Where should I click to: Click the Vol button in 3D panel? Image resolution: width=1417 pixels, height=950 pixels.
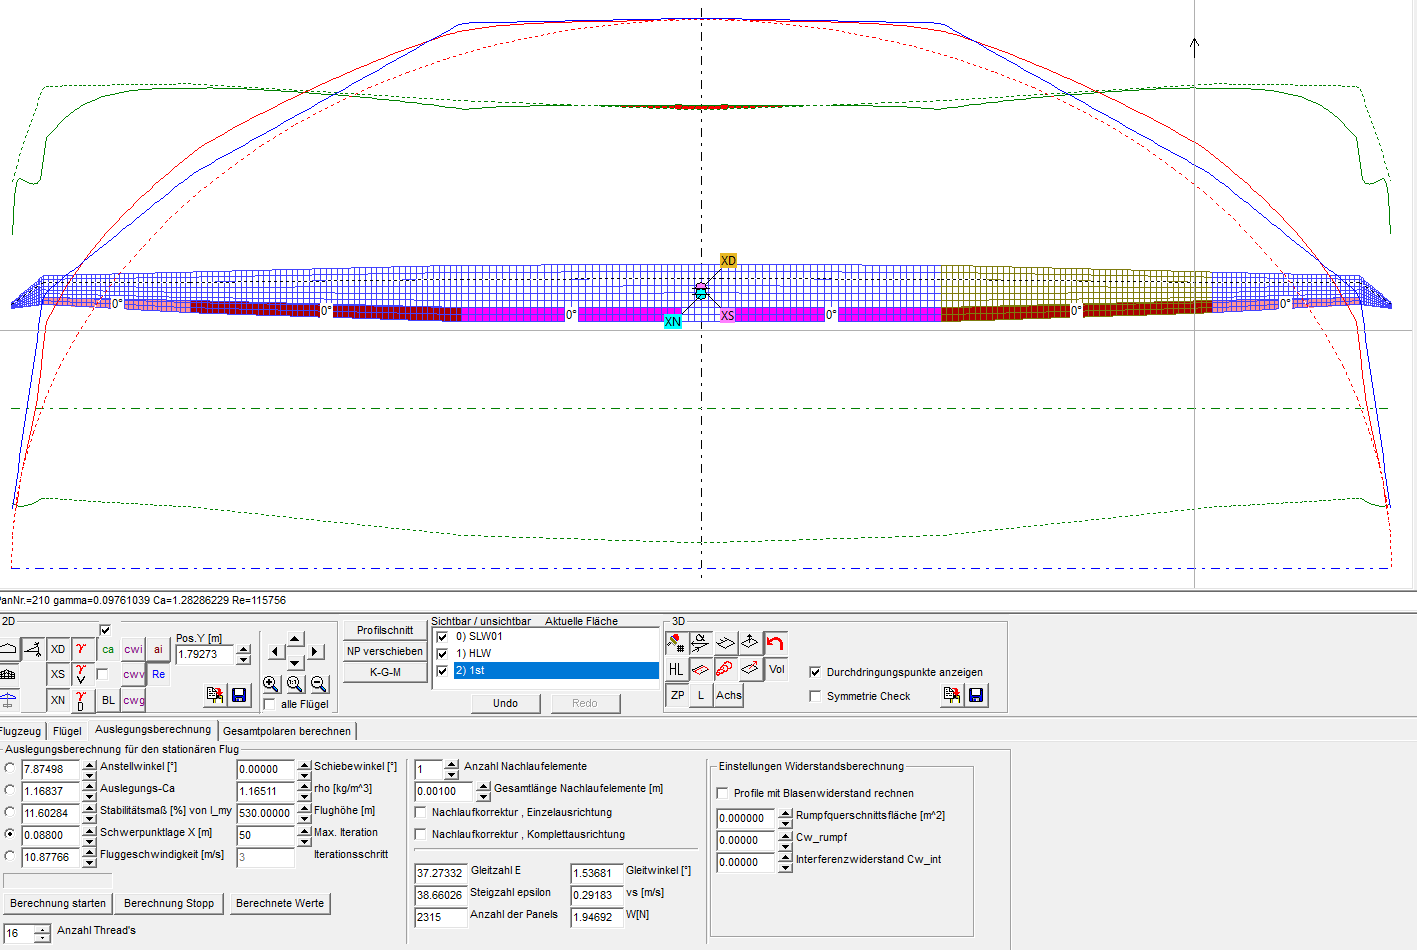tap(776, 669)
